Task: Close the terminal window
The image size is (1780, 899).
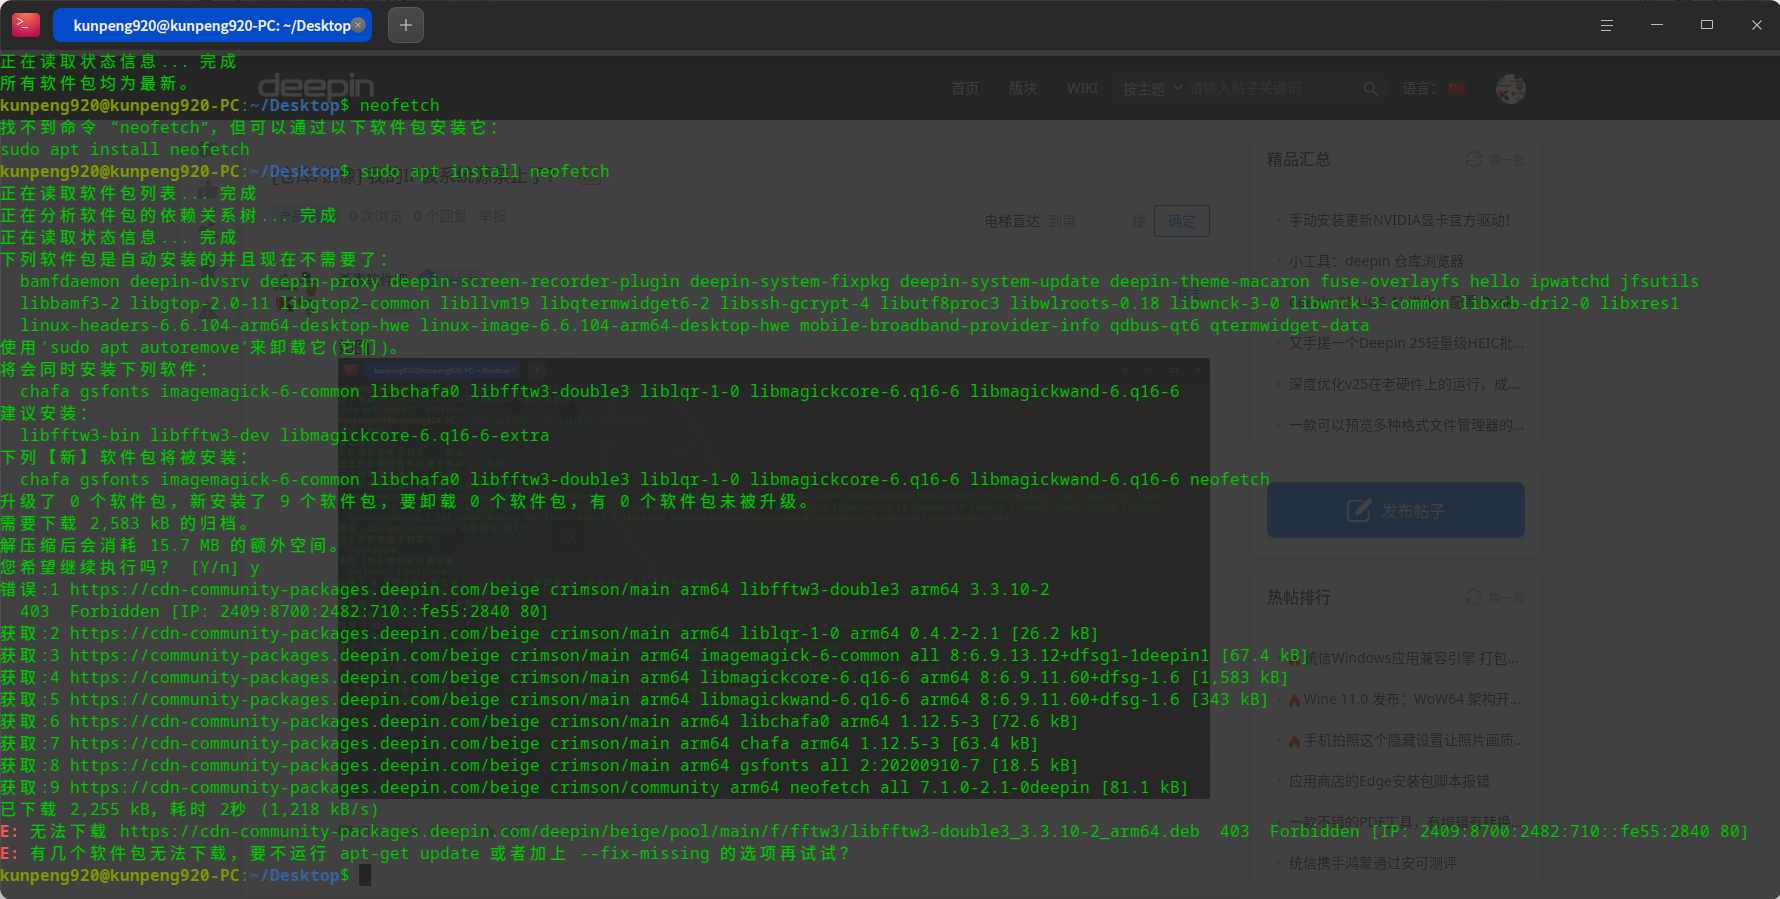Action: coord(1757,25)
